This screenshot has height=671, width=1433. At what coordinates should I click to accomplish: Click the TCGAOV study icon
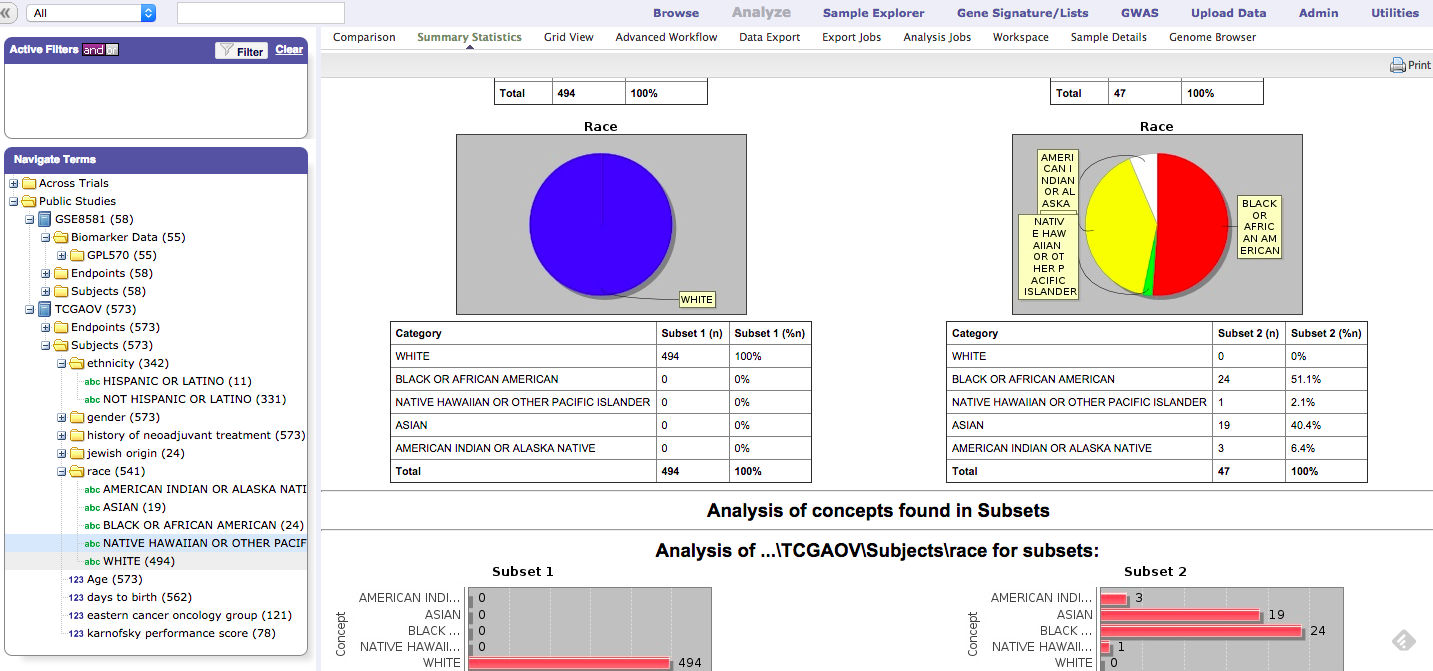pyautogui.click(x=44, y=309)
